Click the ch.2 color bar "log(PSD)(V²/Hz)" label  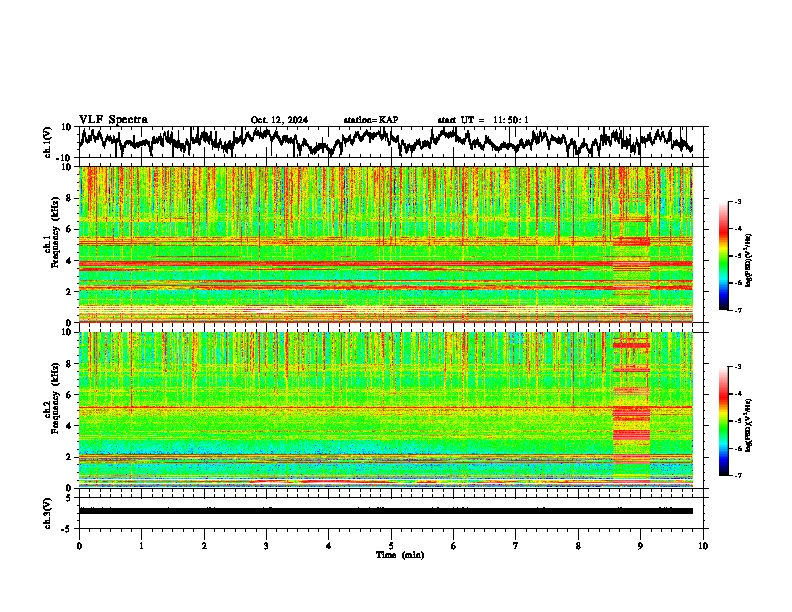point(748,425)
